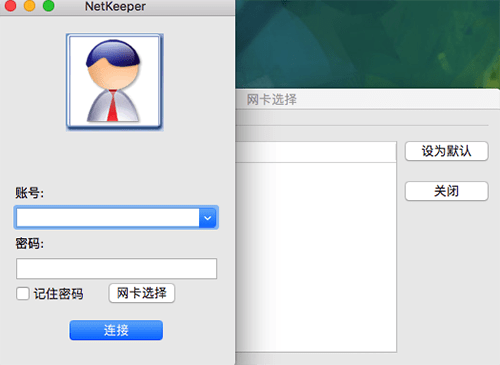Screen dimensions: 500x365
Task: Enable the 记住密码 remember password checkbox
Action: tap(23, 294)
